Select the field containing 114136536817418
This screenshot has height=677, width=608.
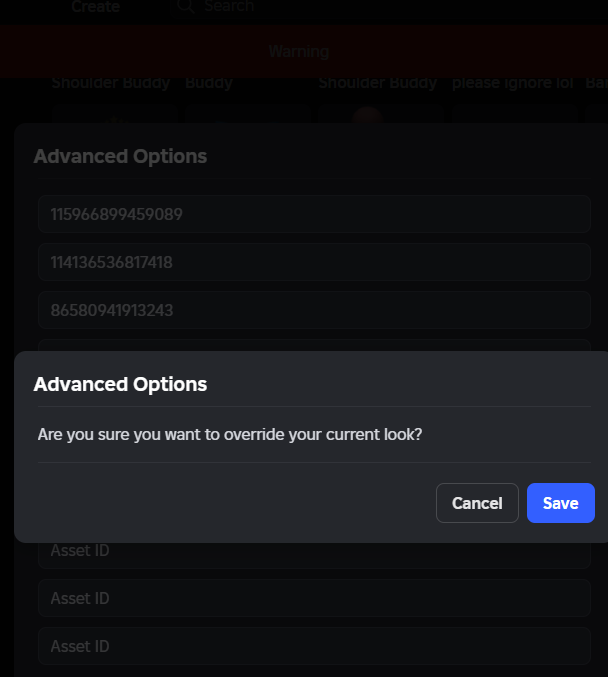pyautogui.click(x=314, y=262)
